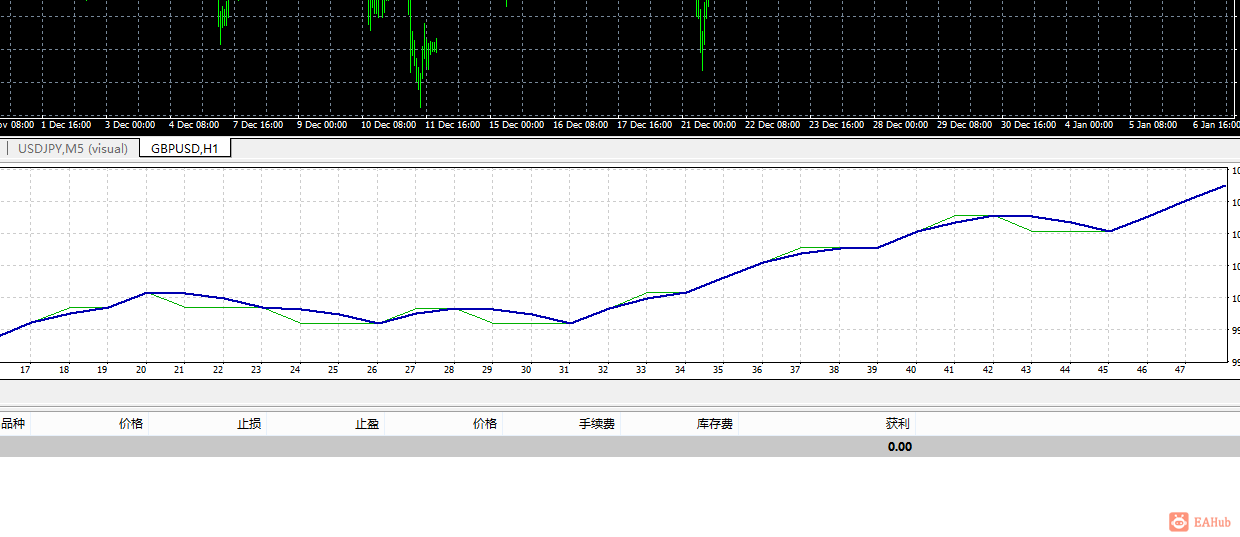
Task: Click the '30 Dec 16:00' time axis label
Action: pos(1029,125)
